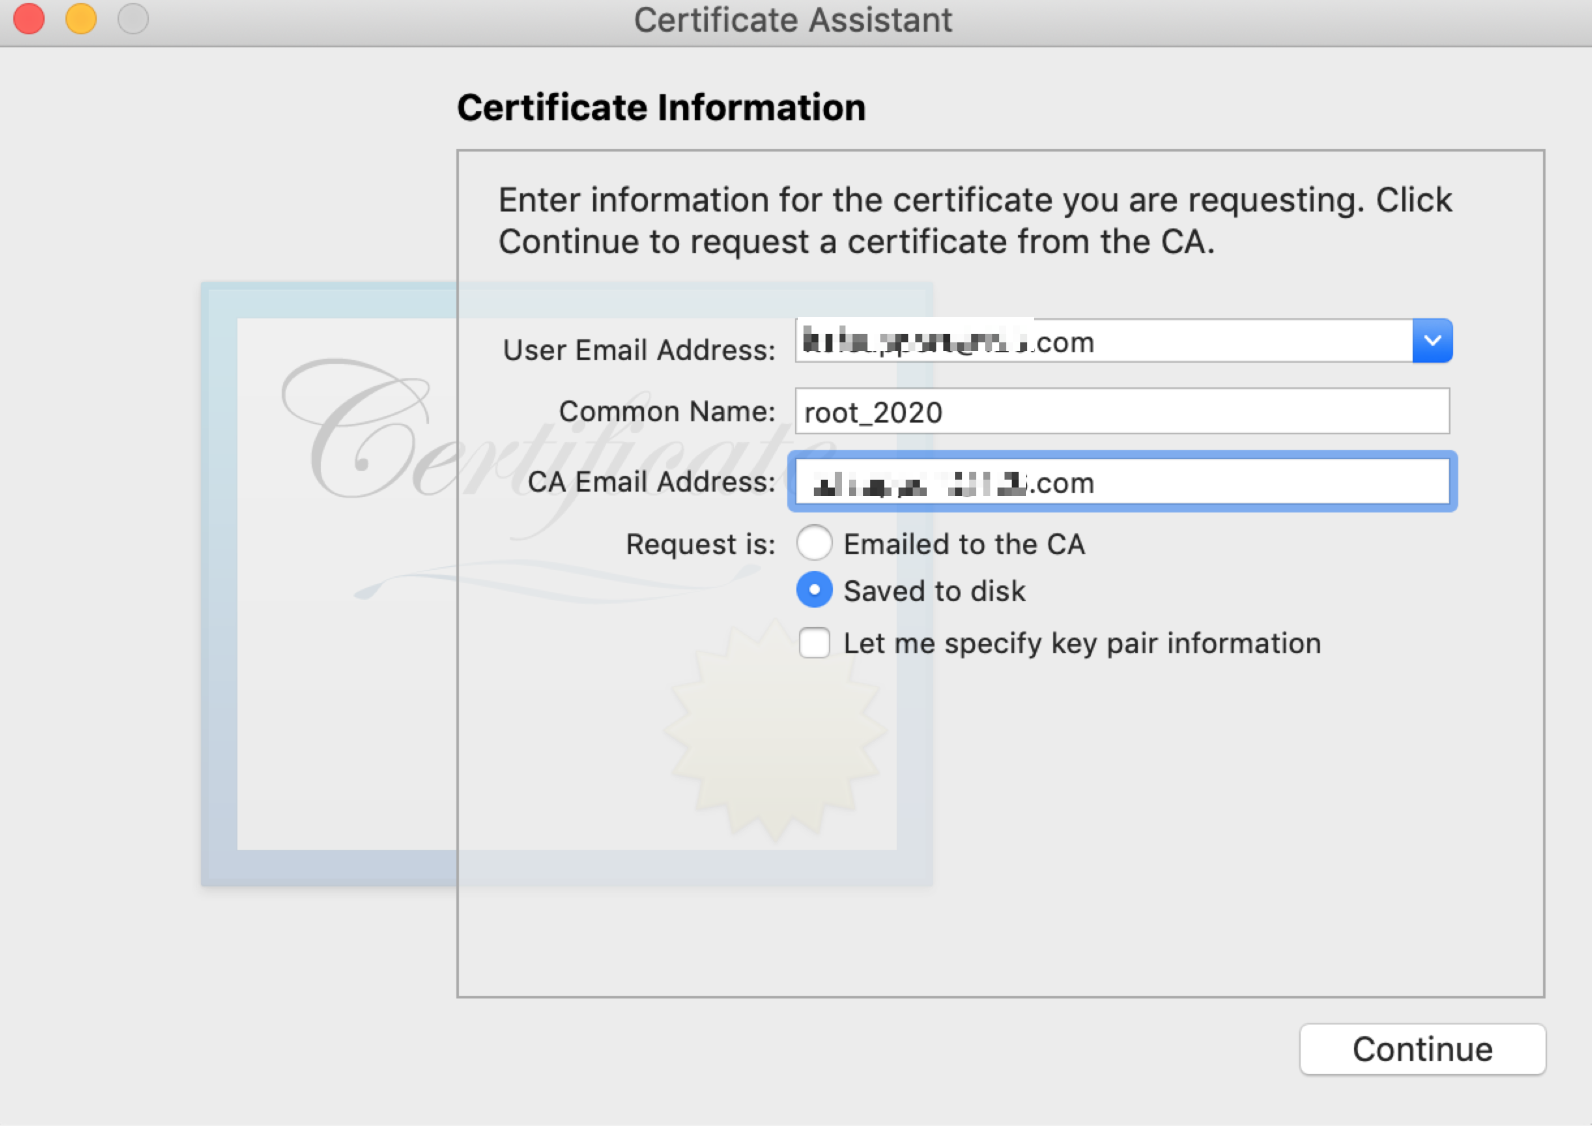This screenshot has width=1592, height=1126.
Task: Click the Common Name label
Action: 667,411
